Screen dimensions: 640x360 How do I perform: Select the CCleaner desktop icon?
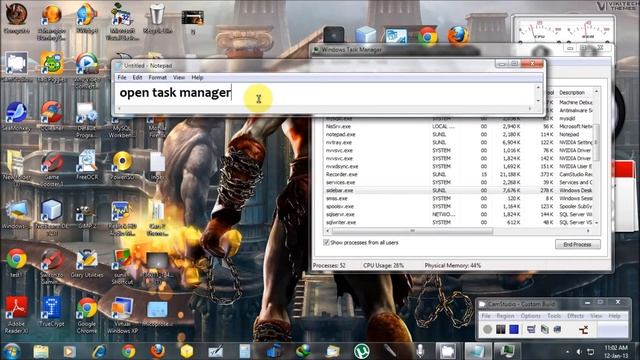point(52,116)
